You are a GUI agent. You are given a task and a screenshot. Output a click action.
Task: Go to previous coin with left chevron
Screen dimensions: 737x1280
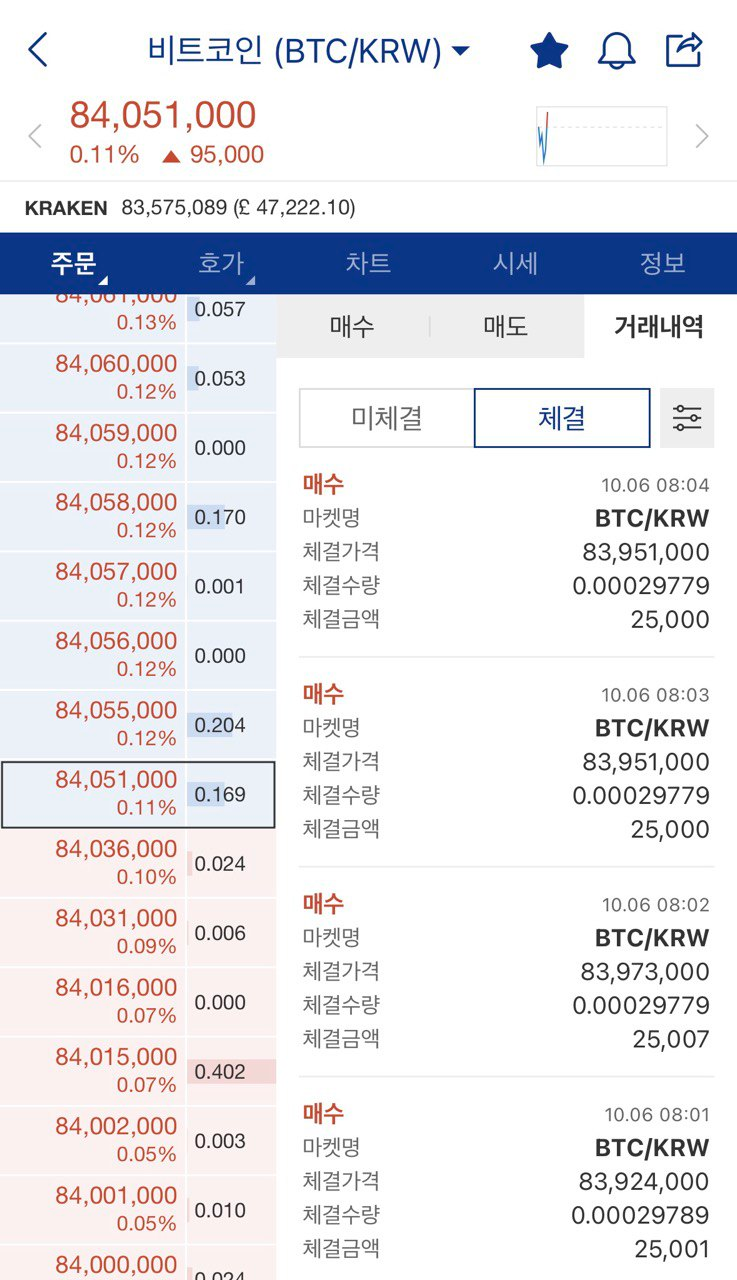[x=35, y=136]
